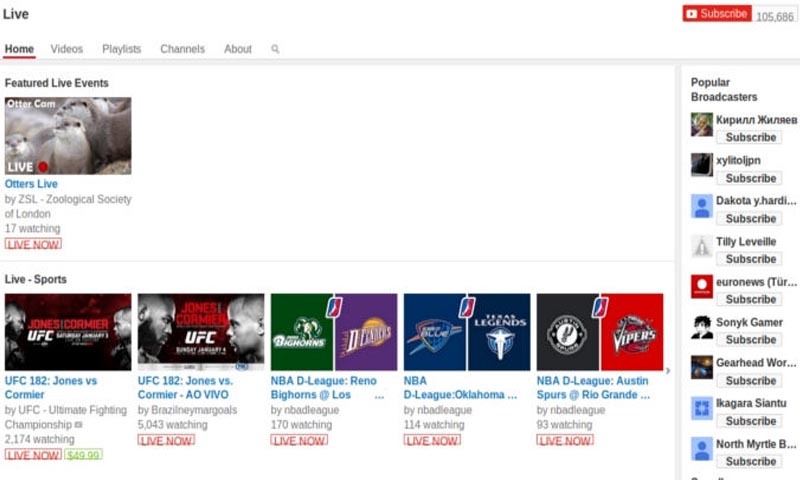Click Ikagara Siantu's avatar icon
The width and height of the screenshot is (800, 480).
coord(702,409)
